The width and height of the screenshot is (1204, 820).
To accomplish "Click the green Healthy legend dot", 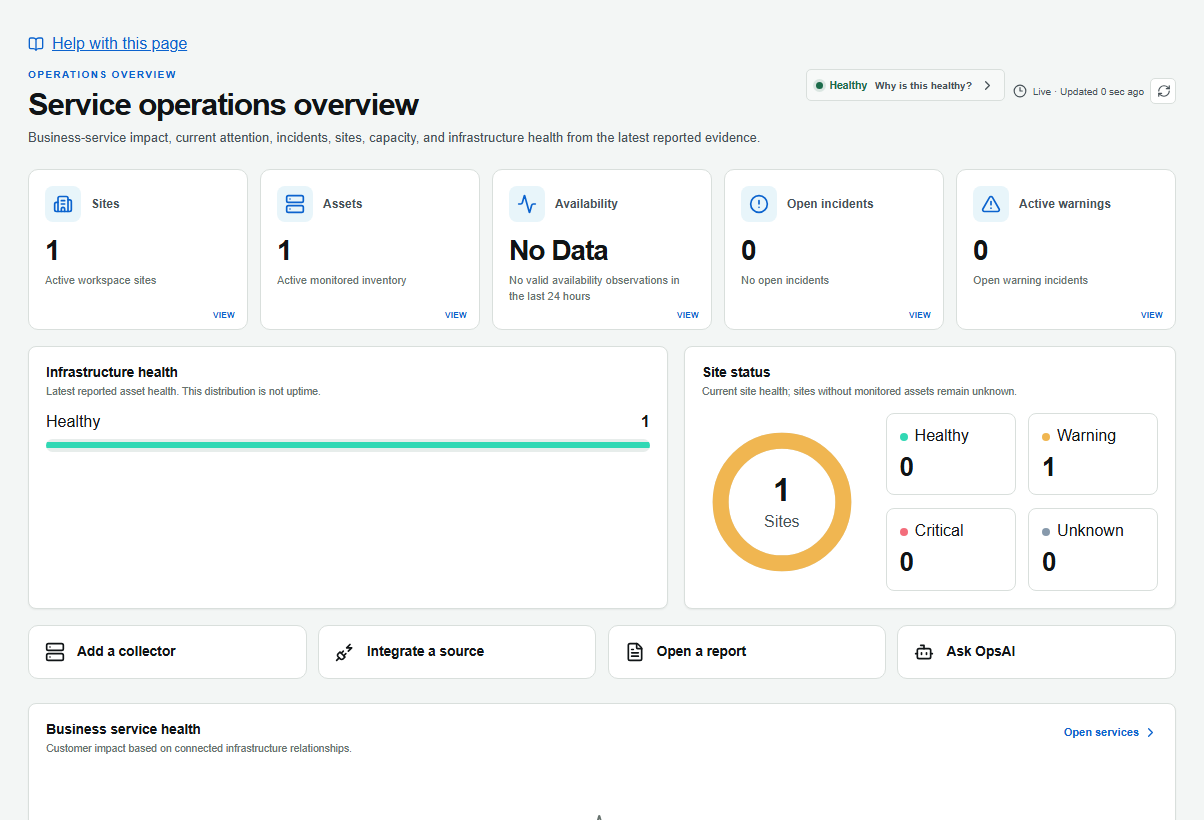I will [904, 437].
